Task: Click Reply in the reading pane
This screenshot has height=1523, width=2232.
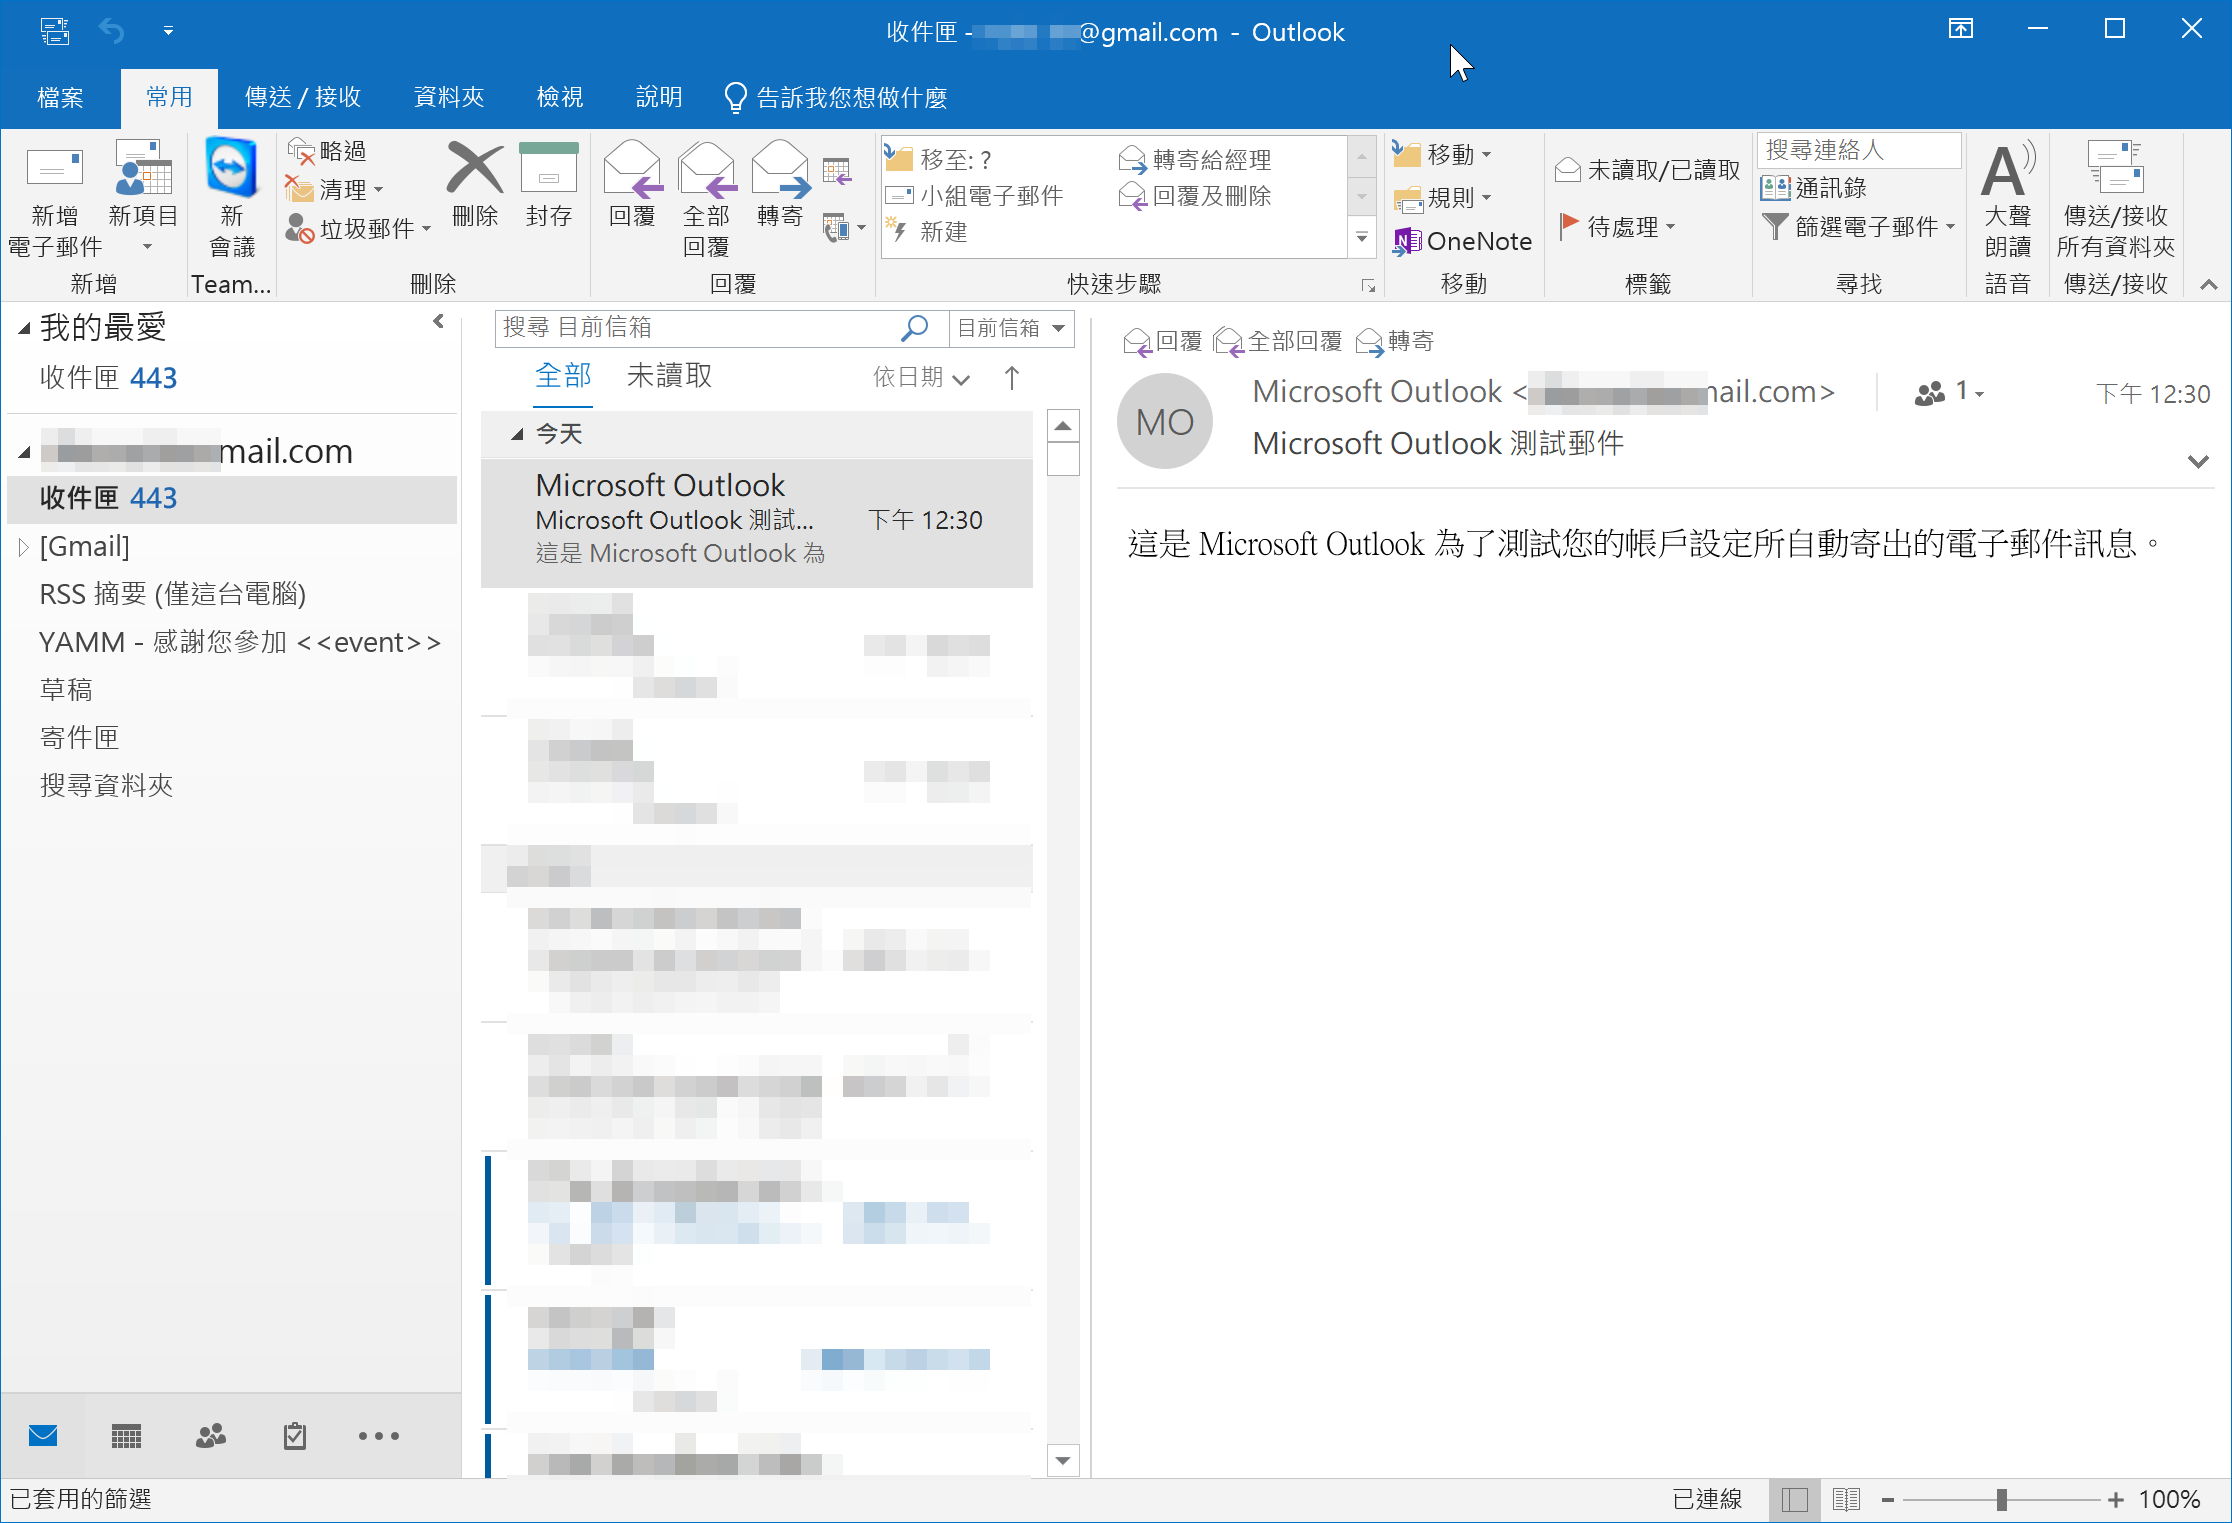Action: point(1163,342)
